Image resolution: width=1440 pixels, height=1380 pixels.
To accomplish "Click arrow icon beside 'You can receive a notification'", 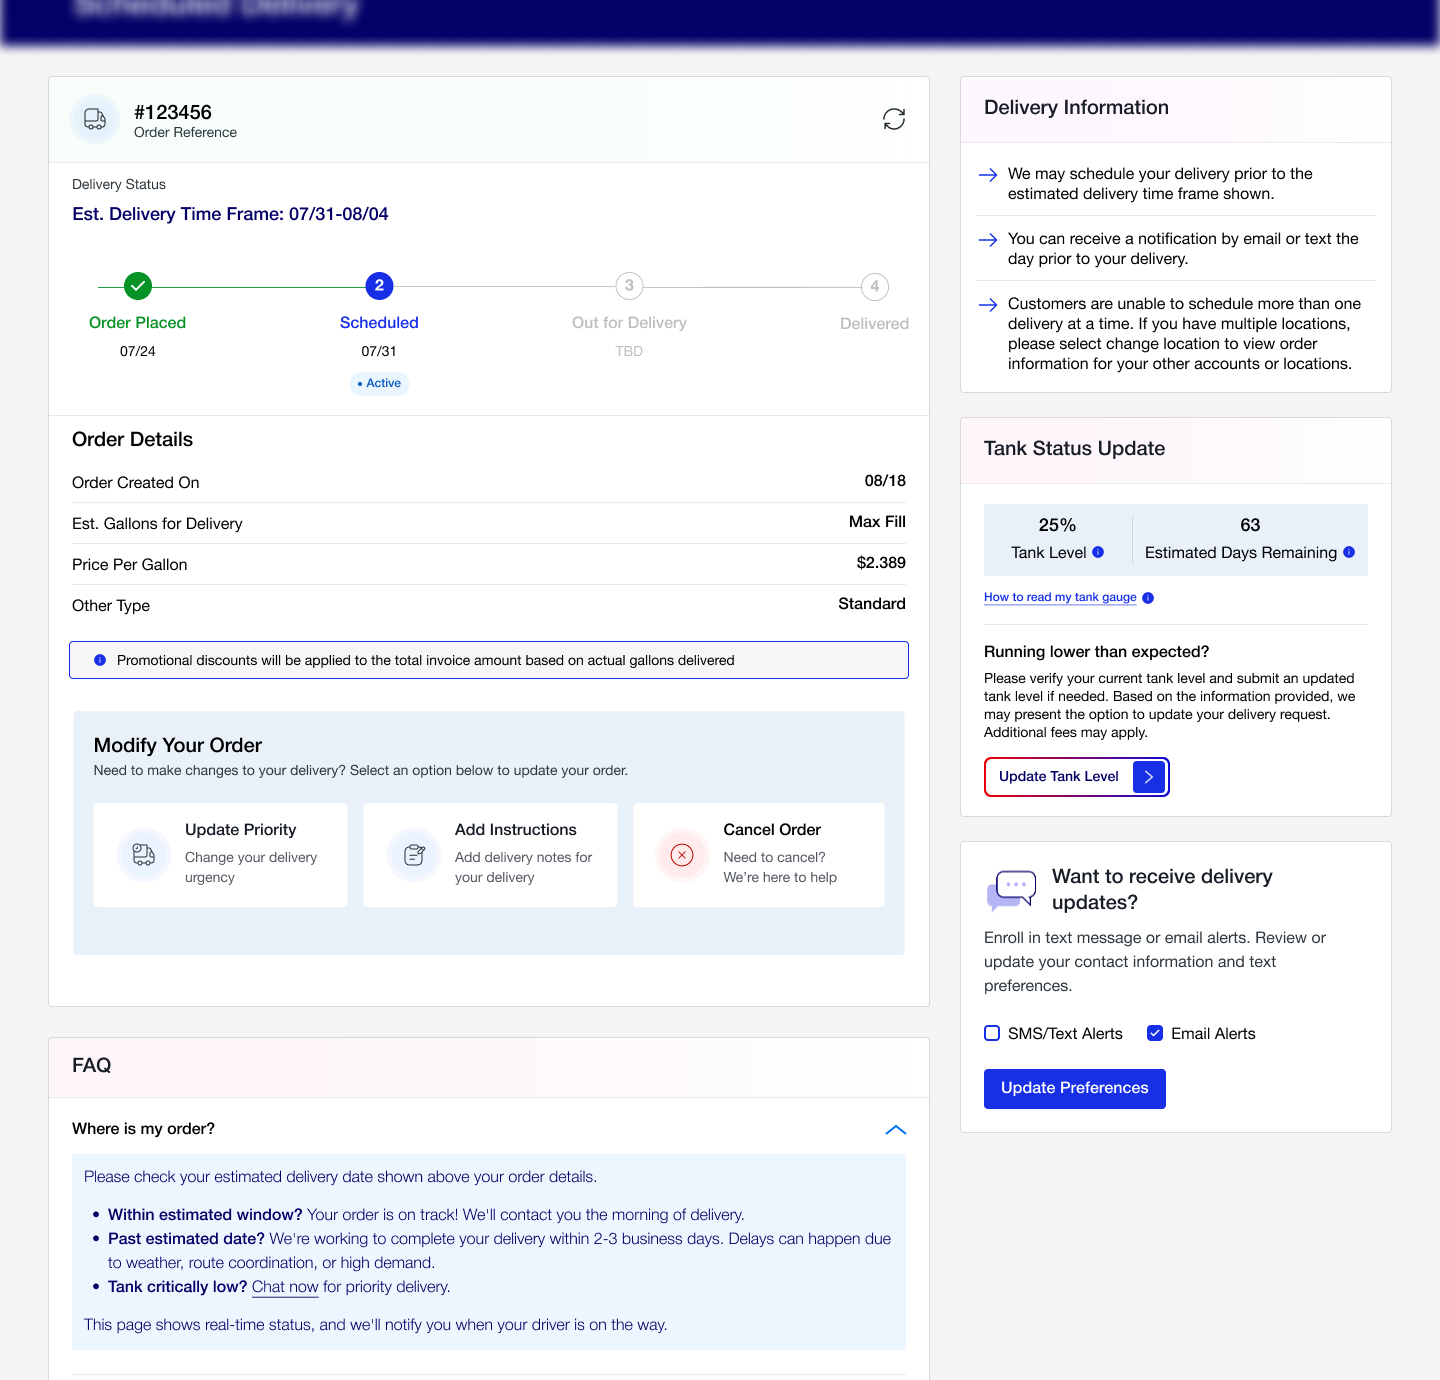I will 988,240.
